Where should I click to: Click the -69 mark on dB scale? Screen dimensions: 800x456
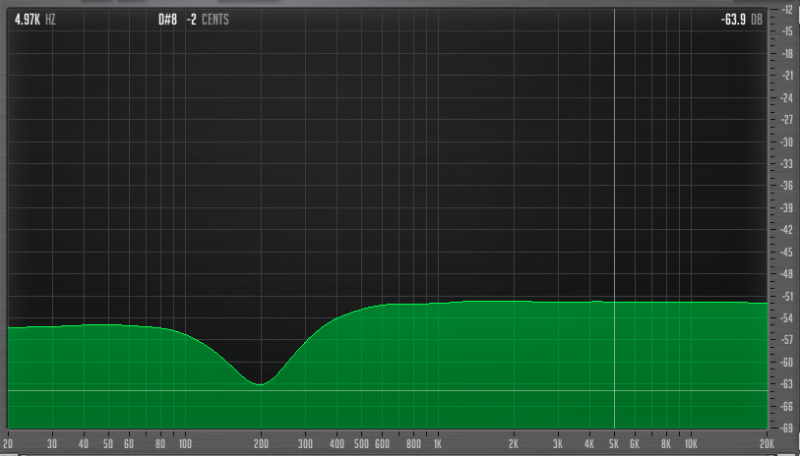pyautogui.click(x=787, y=427)
